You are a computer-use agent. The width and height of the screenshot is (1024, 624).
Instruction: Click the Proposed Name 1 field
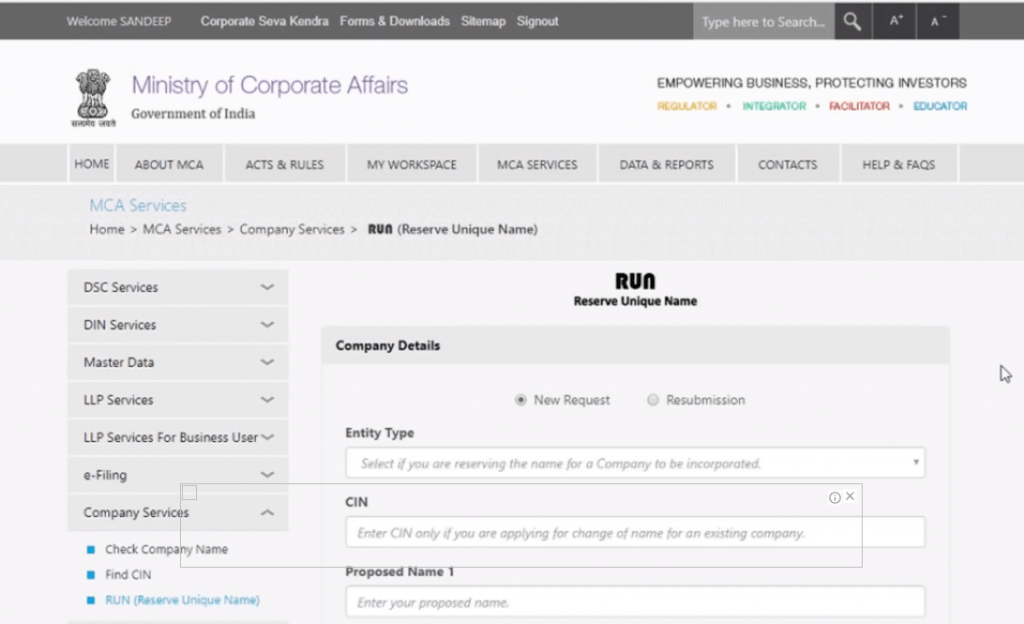tap(635, 602)
